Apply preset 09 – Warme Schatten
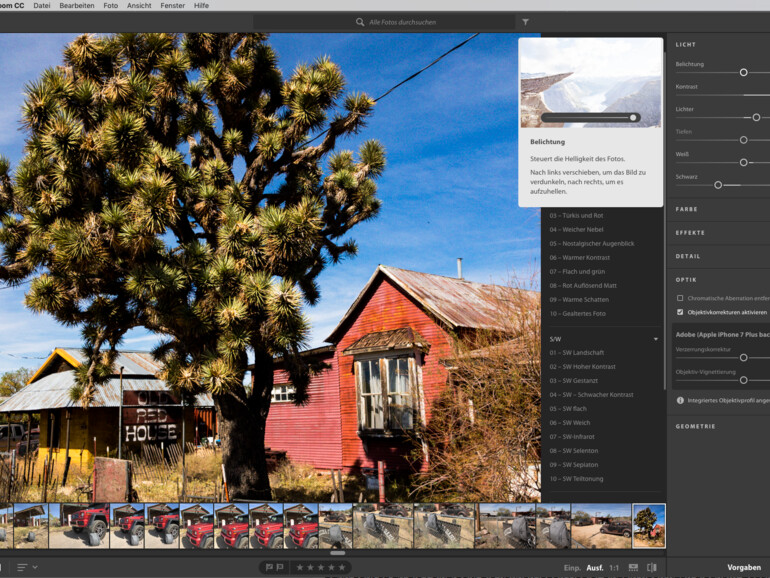This screenshot has height=578, width=770. click(x=579, y=300)
